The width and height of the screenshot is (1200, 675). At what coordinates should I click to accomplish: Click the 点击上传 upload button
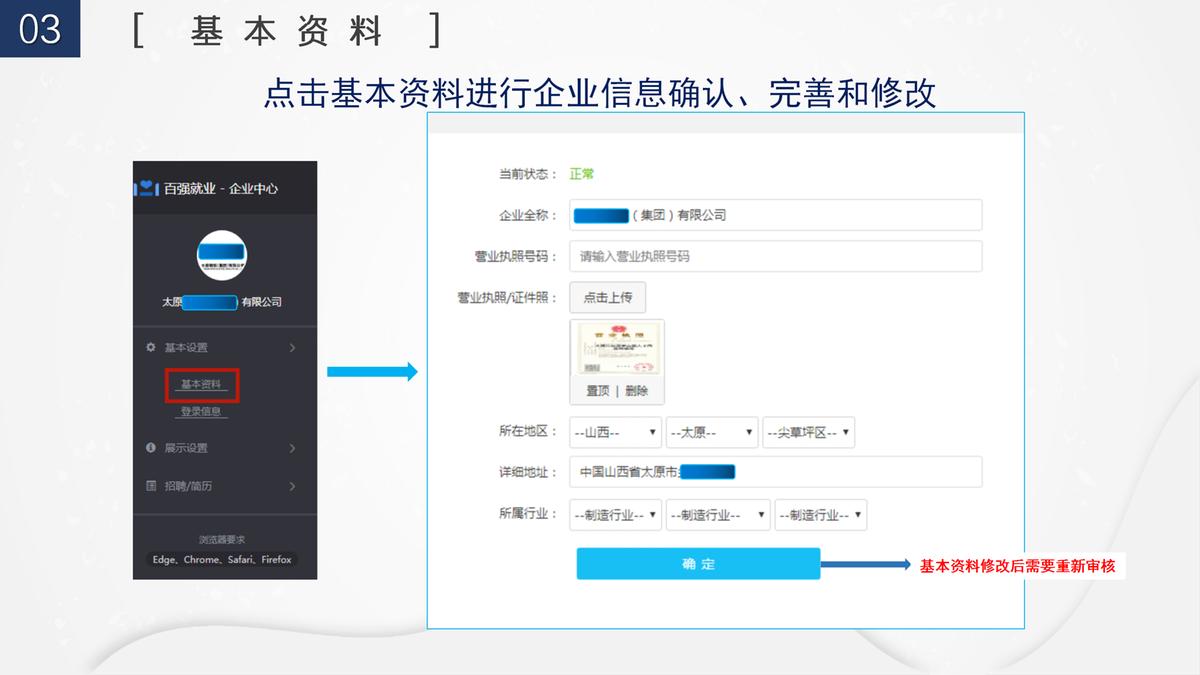(x=608, y=297)
